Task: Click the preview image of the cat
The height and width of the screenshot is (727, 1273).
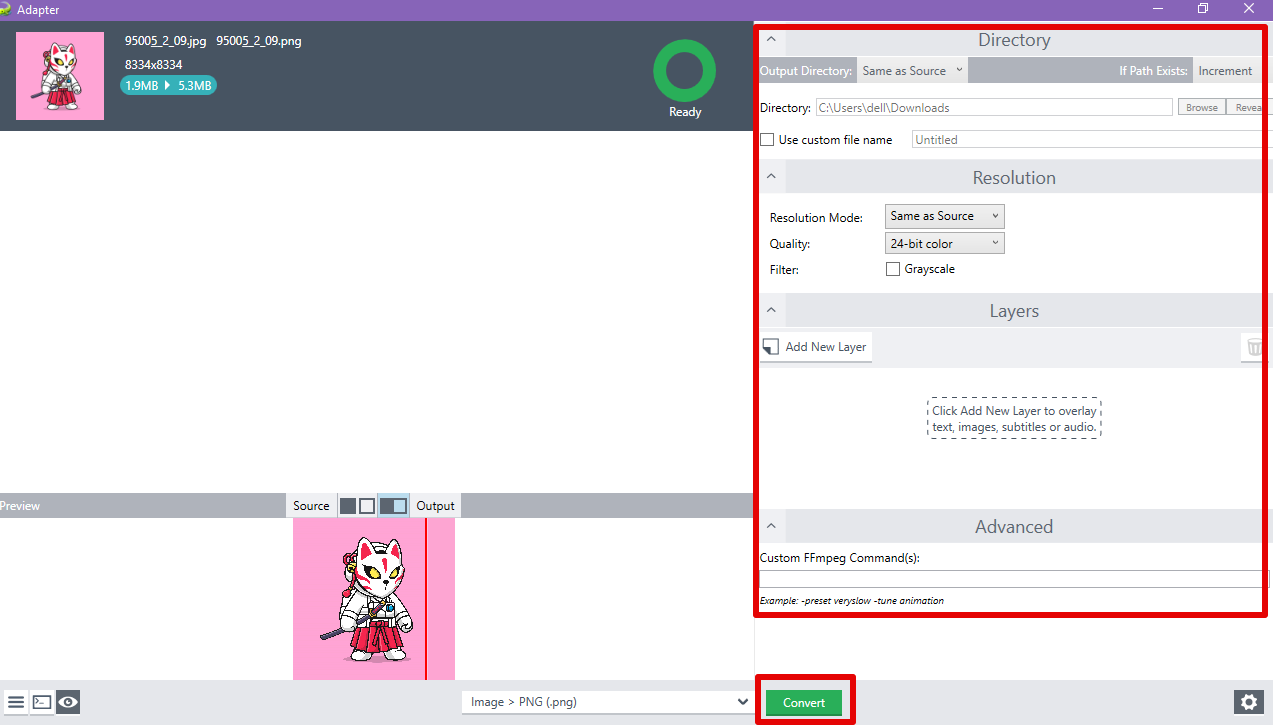Action: [374, 599]
